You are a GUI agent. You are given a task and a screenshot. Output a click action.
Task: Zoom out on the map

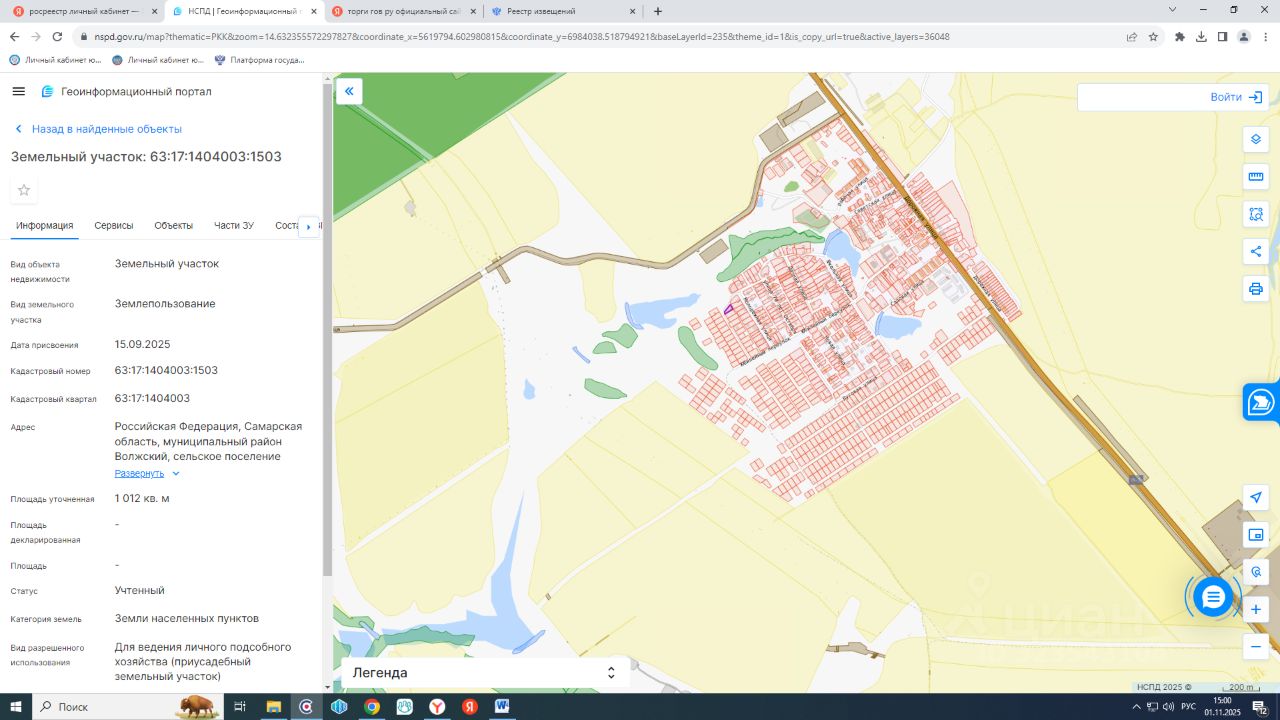1256,647
